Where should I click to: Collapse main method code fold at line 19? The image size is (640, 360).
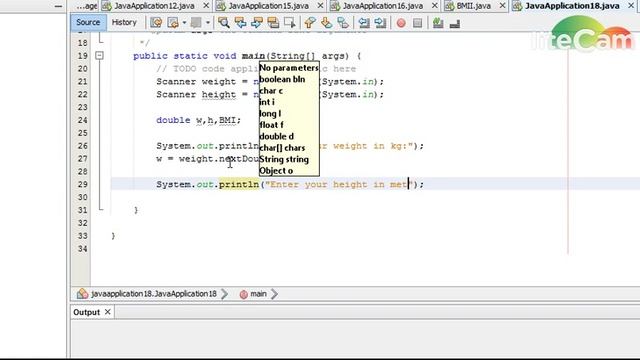[x=99, y=56]
